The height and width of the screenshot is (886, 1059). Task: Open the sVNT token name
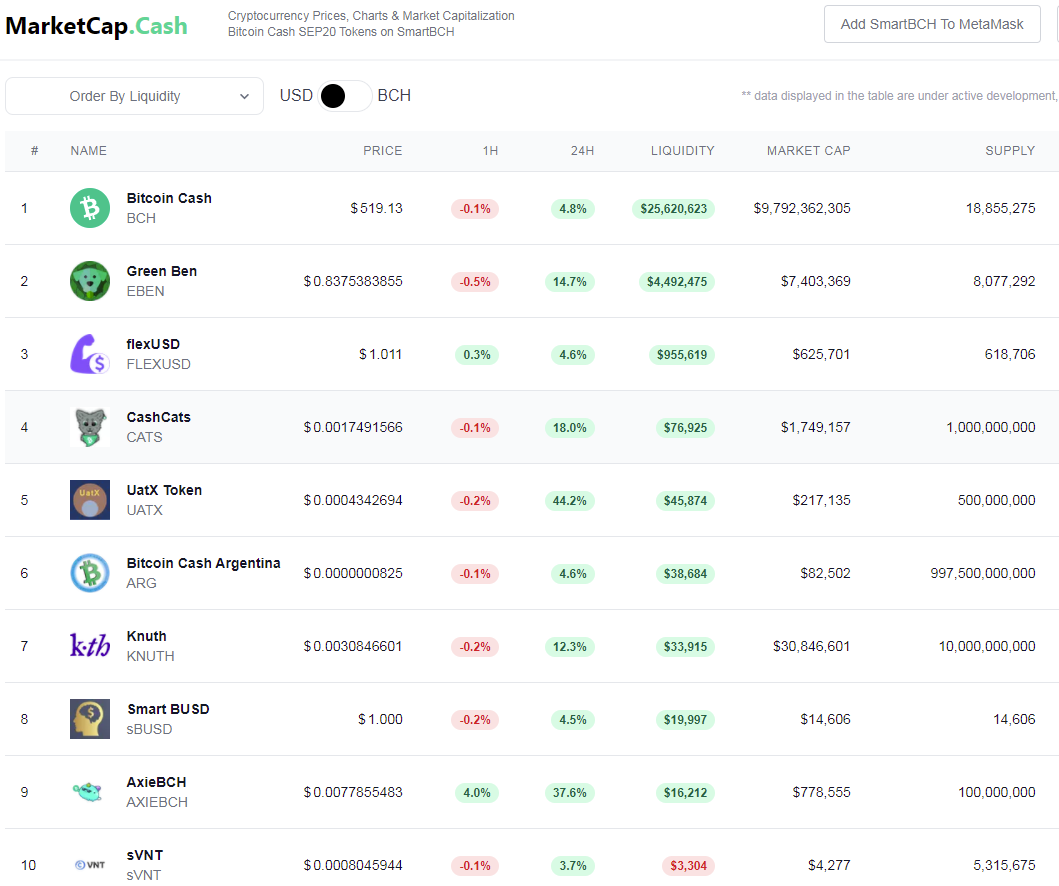145,854
